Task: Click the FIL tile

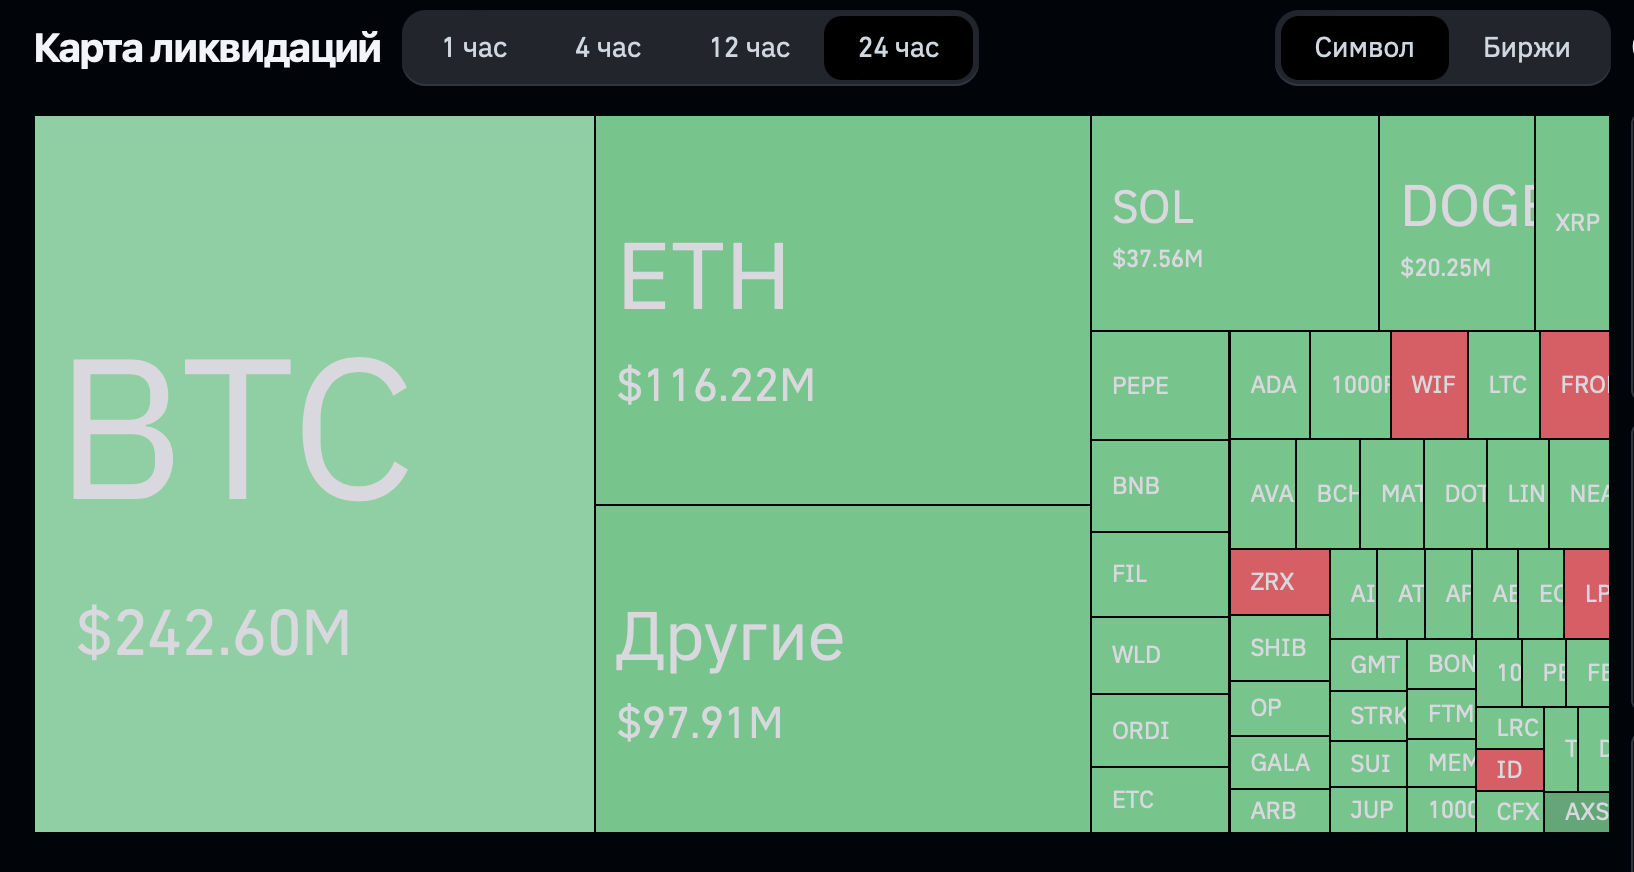Action: [1160, 575]
